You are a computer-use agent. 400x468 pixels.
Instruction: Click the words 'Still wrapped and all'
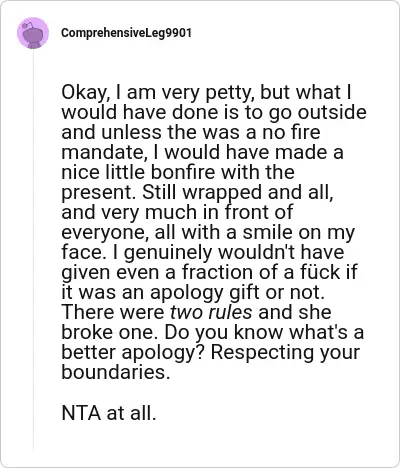238,193
